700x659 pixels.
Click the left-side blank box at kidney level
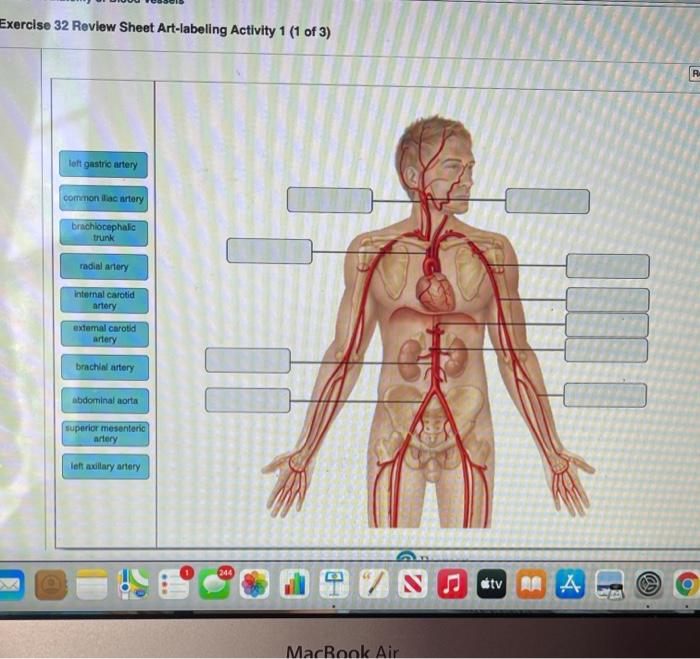(248, 360)
